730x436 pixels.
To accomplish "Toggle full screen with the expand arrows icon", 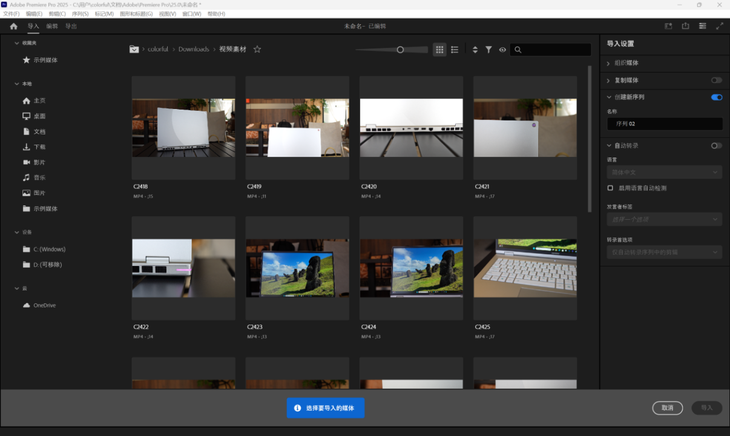I will click(x=719, y=26).
